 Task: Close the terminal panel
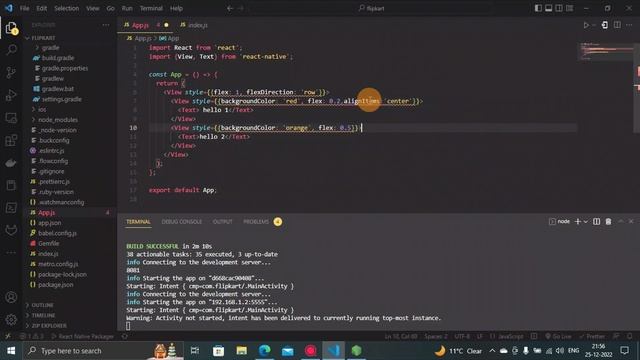coord(631,222)
